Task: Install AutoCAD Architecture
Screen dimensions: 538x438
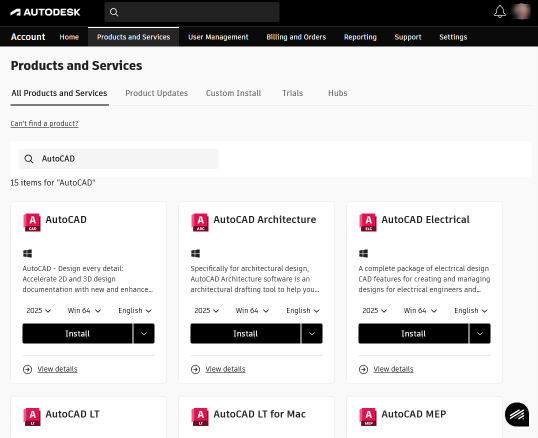Action: point(245,333)
